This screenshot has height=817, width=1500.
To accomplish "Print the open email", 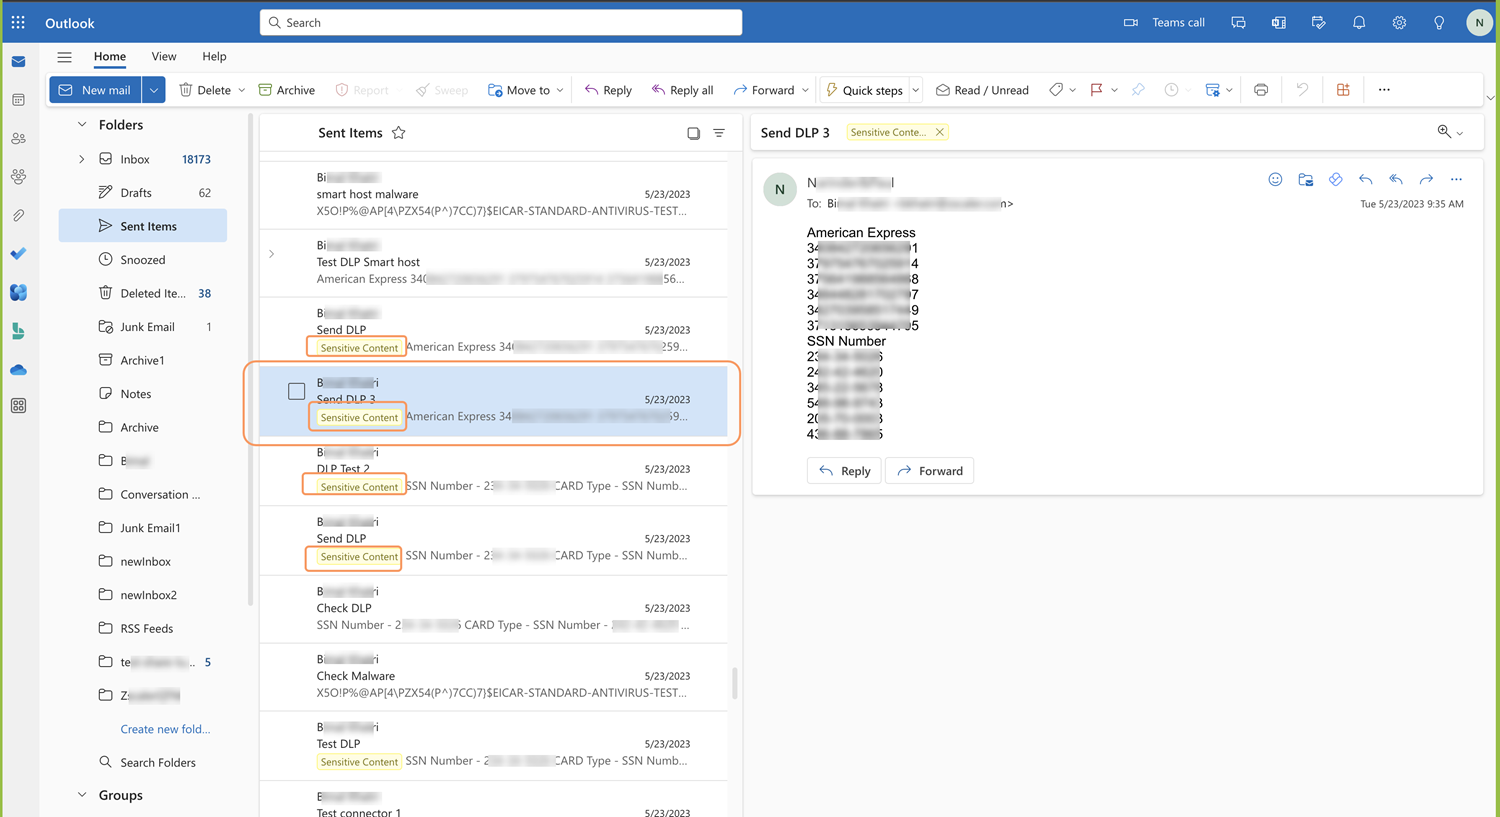I will [1261, 89].
